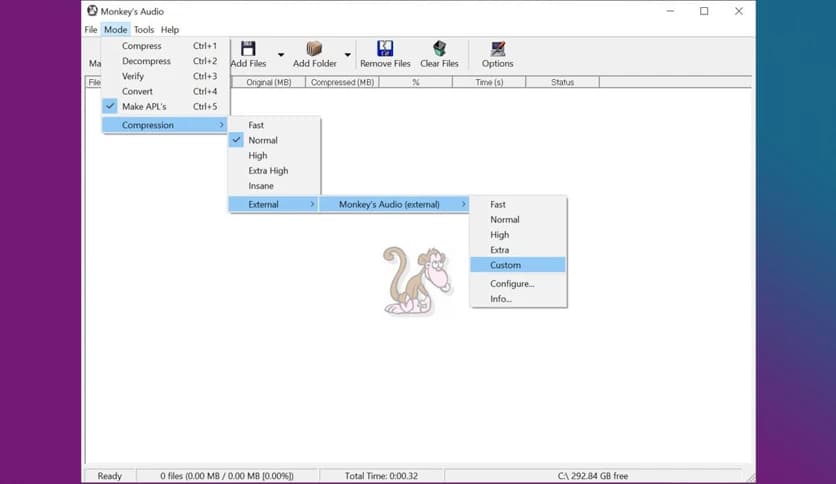Sort by the % column header

pos(416,82)
